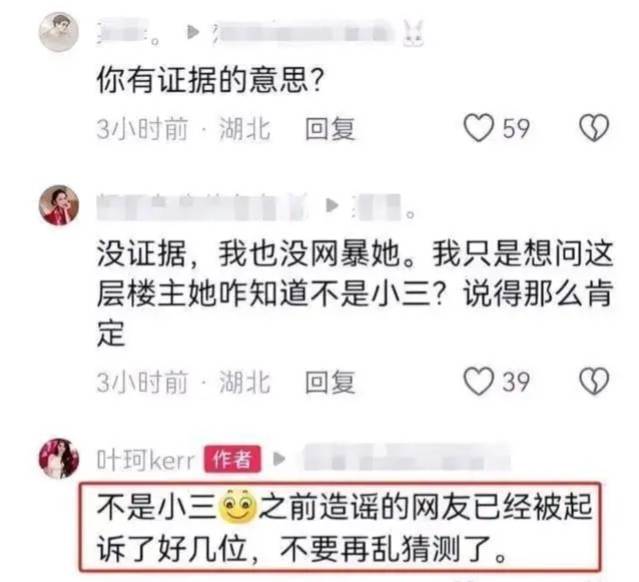Tap the red 作者 author badge
The image size is (639, 582).
point(232,459)
